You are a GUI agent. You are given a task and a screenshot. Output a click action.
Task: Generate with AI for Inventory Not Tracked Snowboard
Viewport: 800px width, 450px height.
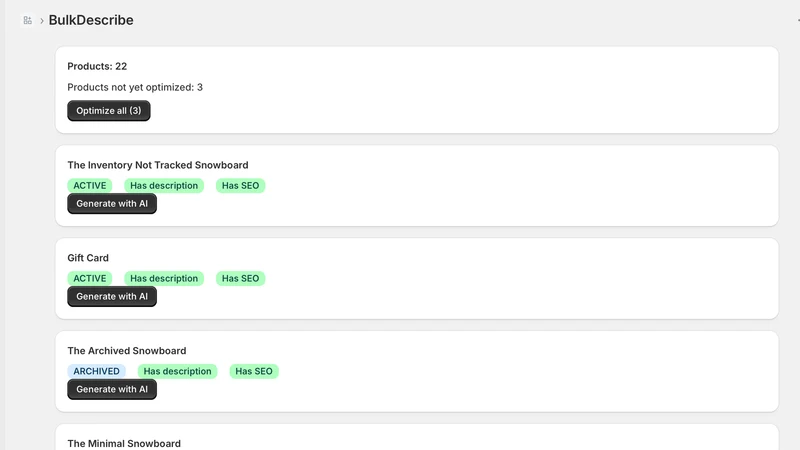(112, 204)
